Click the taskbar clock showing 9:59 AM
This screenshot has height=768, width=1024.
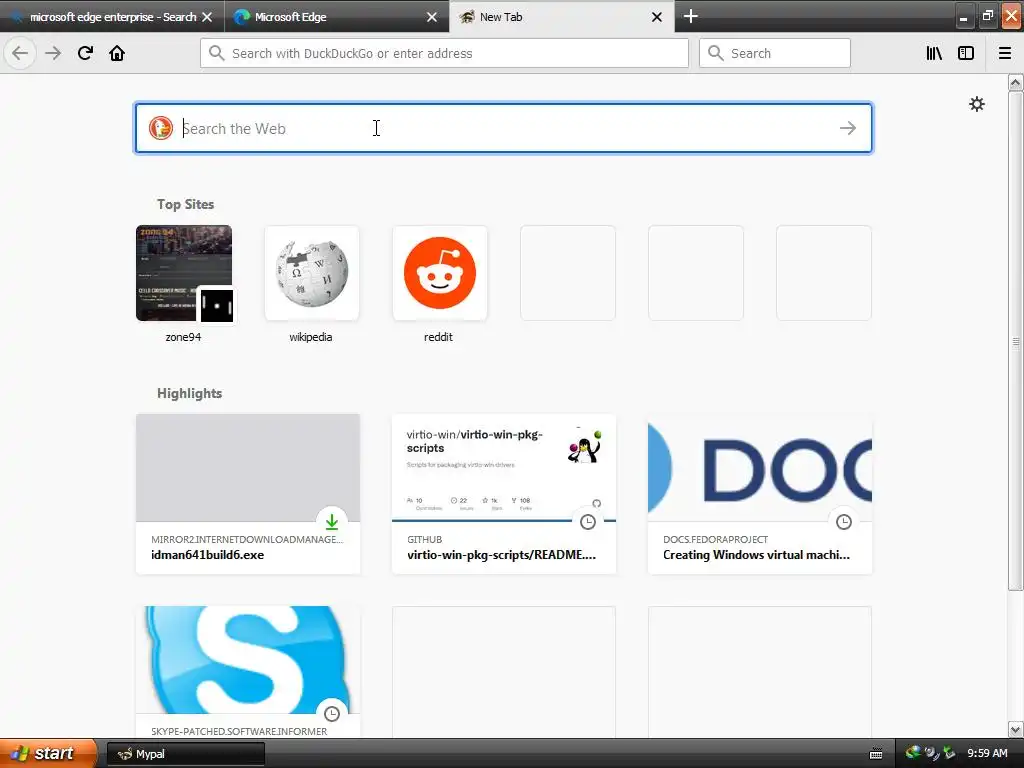[x=987, y=754]
